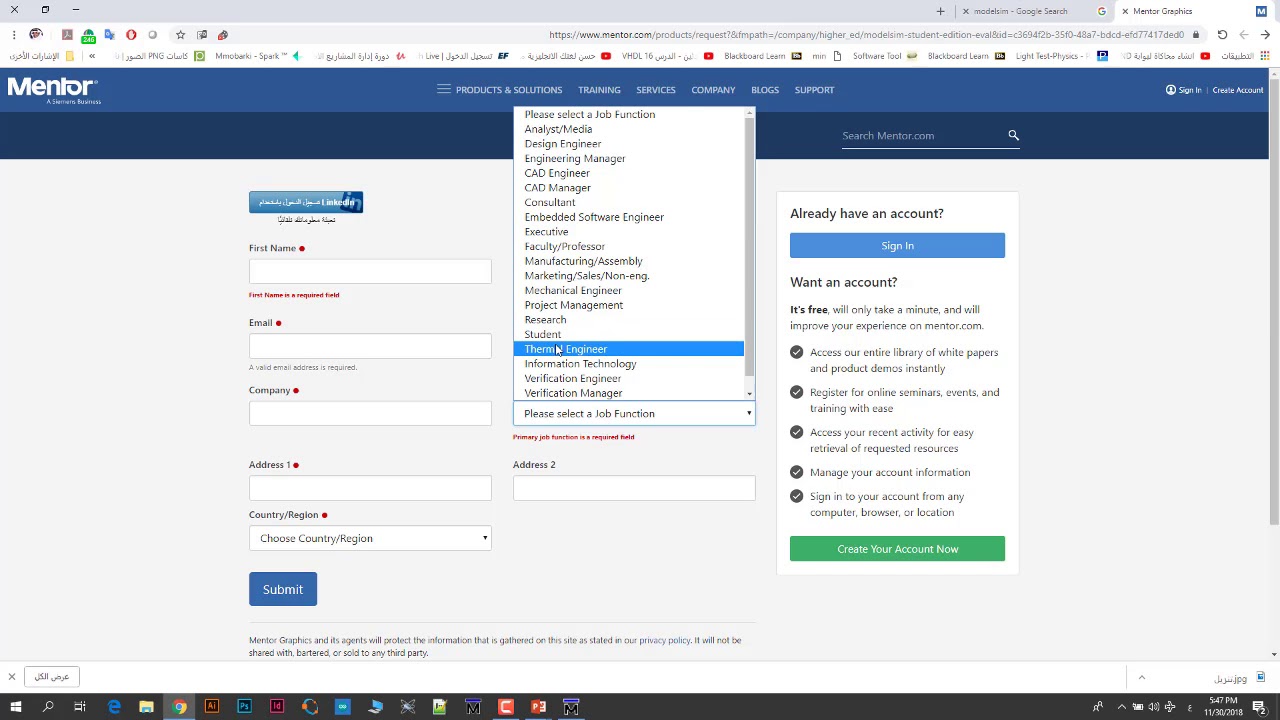Open the PDF extension icon
1280x720 pixels.
[67, 35]
